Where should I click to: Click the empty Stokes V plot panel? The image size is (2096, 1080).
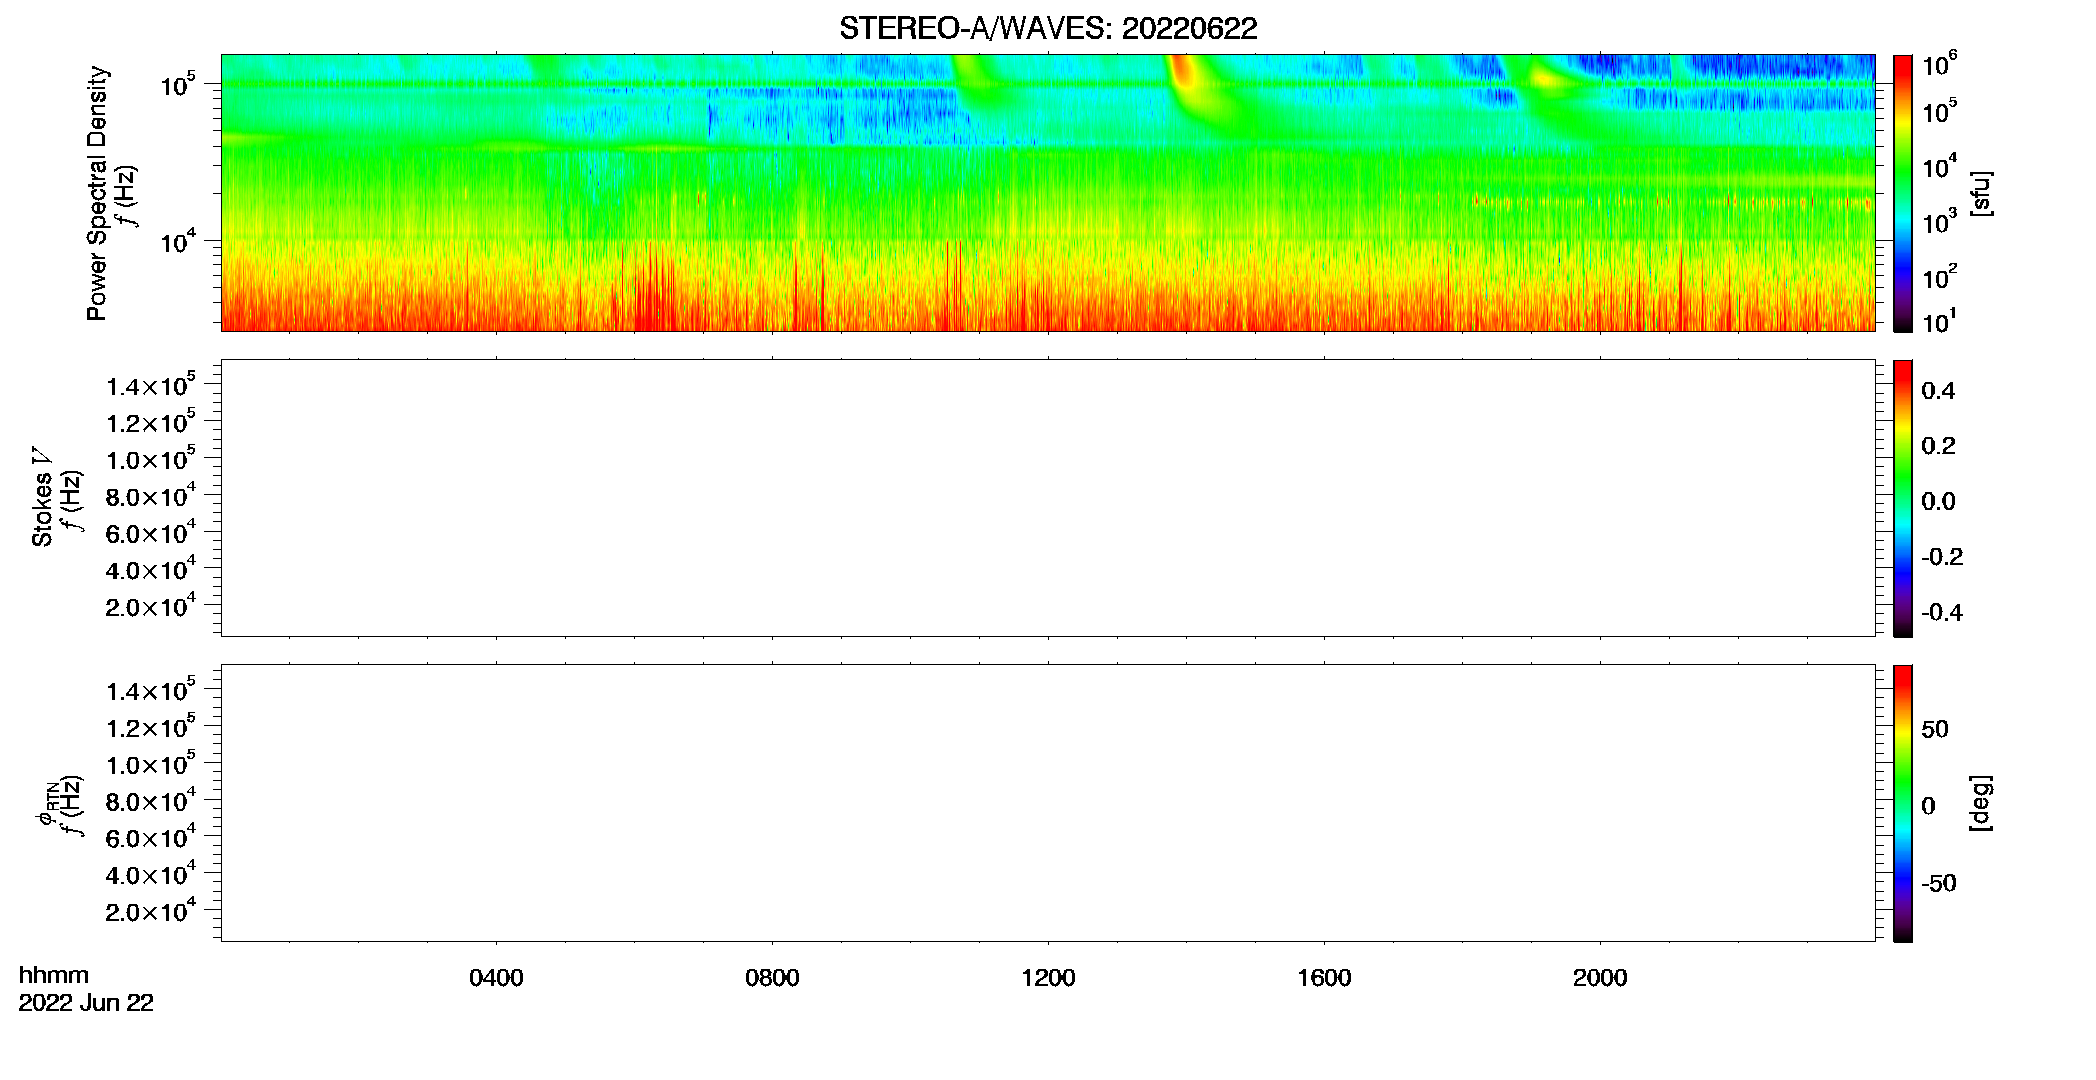pos(1048,498)
